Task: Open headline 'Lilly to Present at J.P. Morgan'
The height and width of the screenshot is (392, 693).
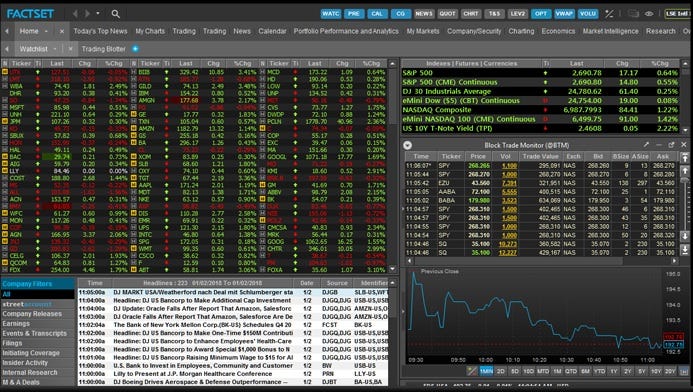Action: point(192,374)
